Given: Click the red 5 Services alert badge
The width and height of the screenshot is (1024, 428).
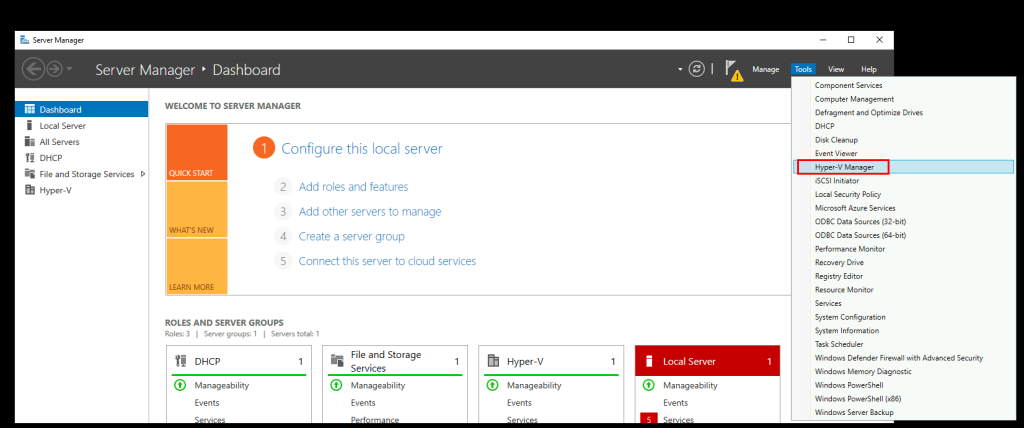Looking at the screenshot, I should [x=648, y=420].
